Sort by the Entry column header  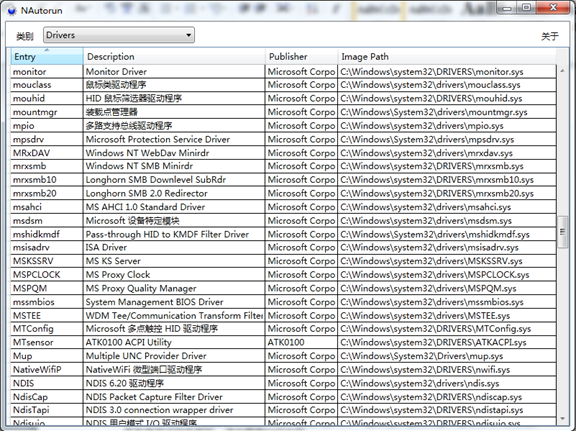click(x=47, y=57)
